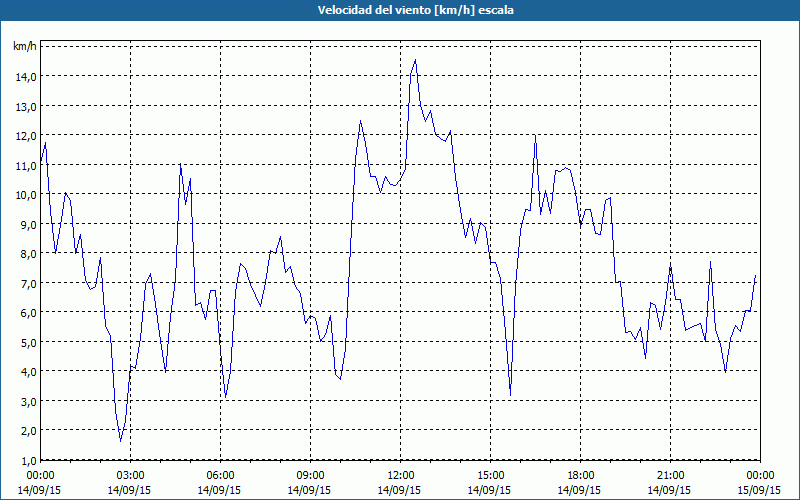Viewport: 800px width, 500px height.
Task: Click the '14/09/15' date under '15:00'
Action: (x=490, y=490)
